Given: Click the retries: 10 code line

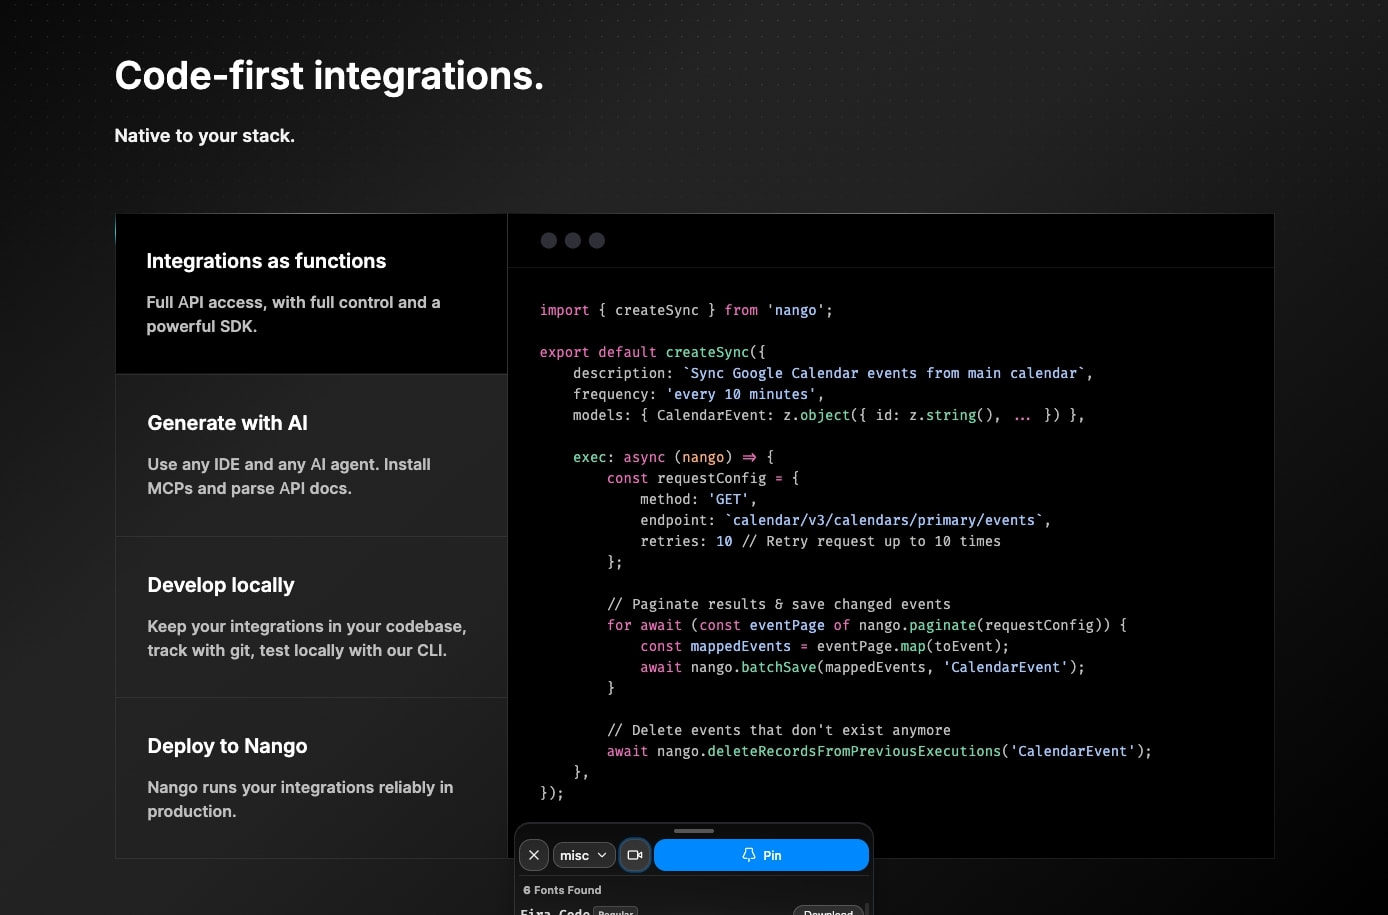Looking at the screenshot, I should pyautogui.click(x=820, y=541).
